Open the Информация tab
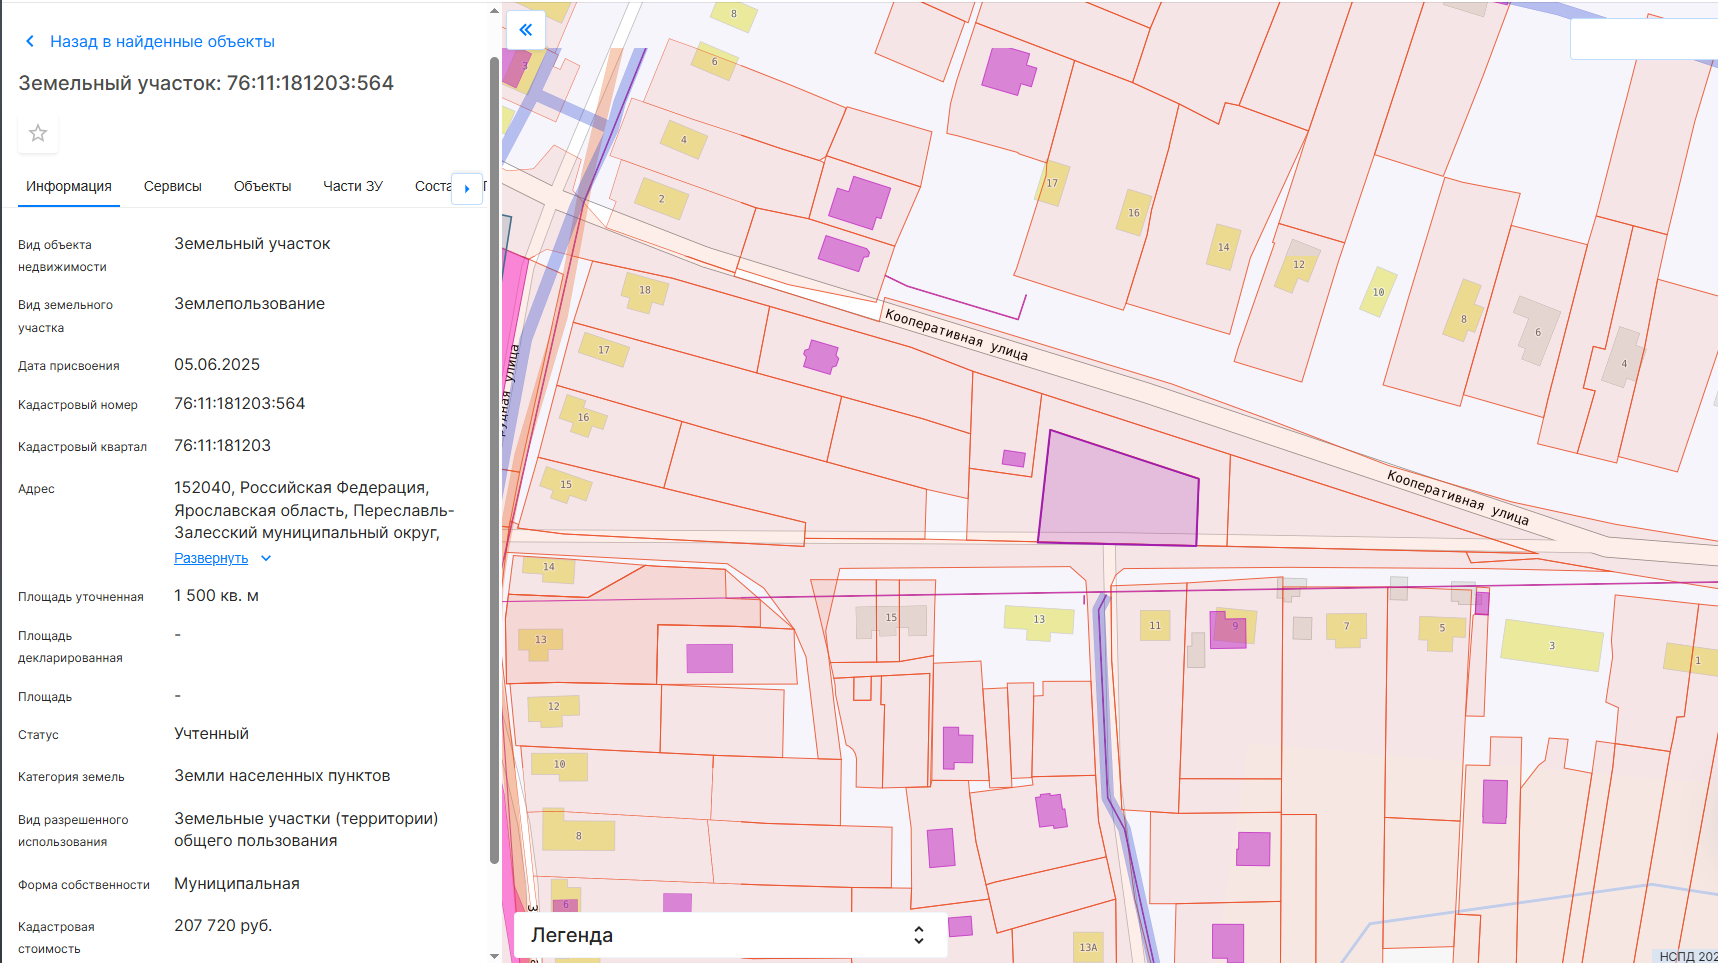 pos(69,187)
